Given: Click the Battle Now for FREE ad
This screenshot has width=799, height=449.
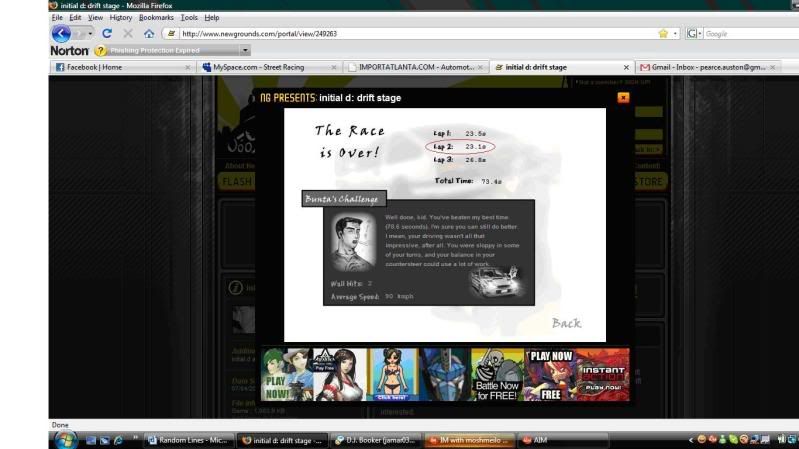Looking at the screenshot, I should coord(497,375).
